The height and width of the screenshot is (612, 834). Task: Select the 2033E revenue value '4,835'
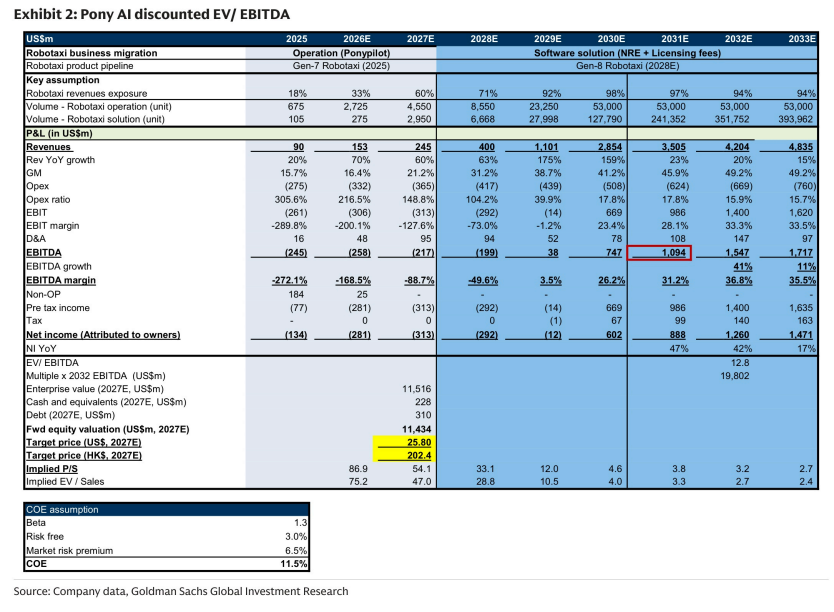[x=800, y=147]
